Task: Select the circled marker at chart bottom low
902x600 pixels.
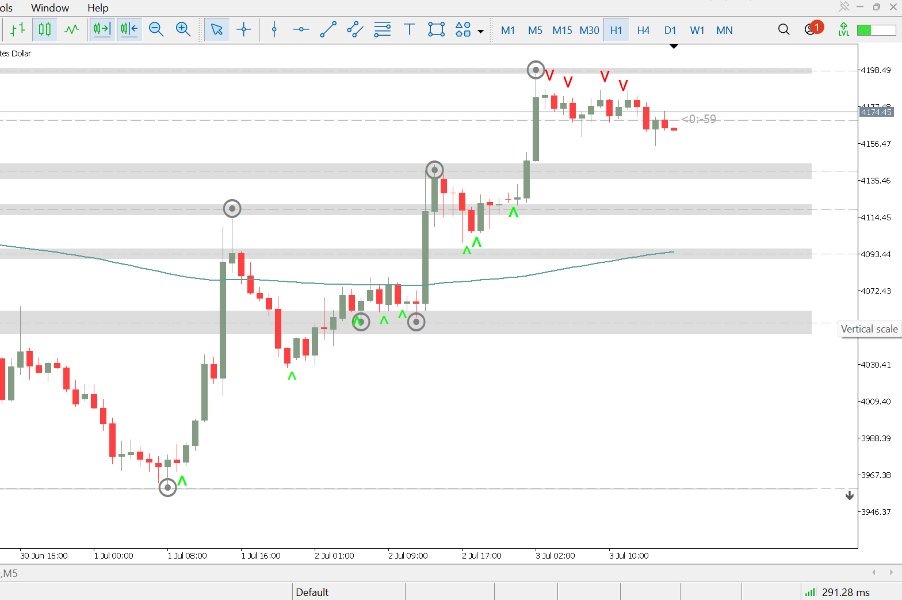Action: click(x=167, y=488)
